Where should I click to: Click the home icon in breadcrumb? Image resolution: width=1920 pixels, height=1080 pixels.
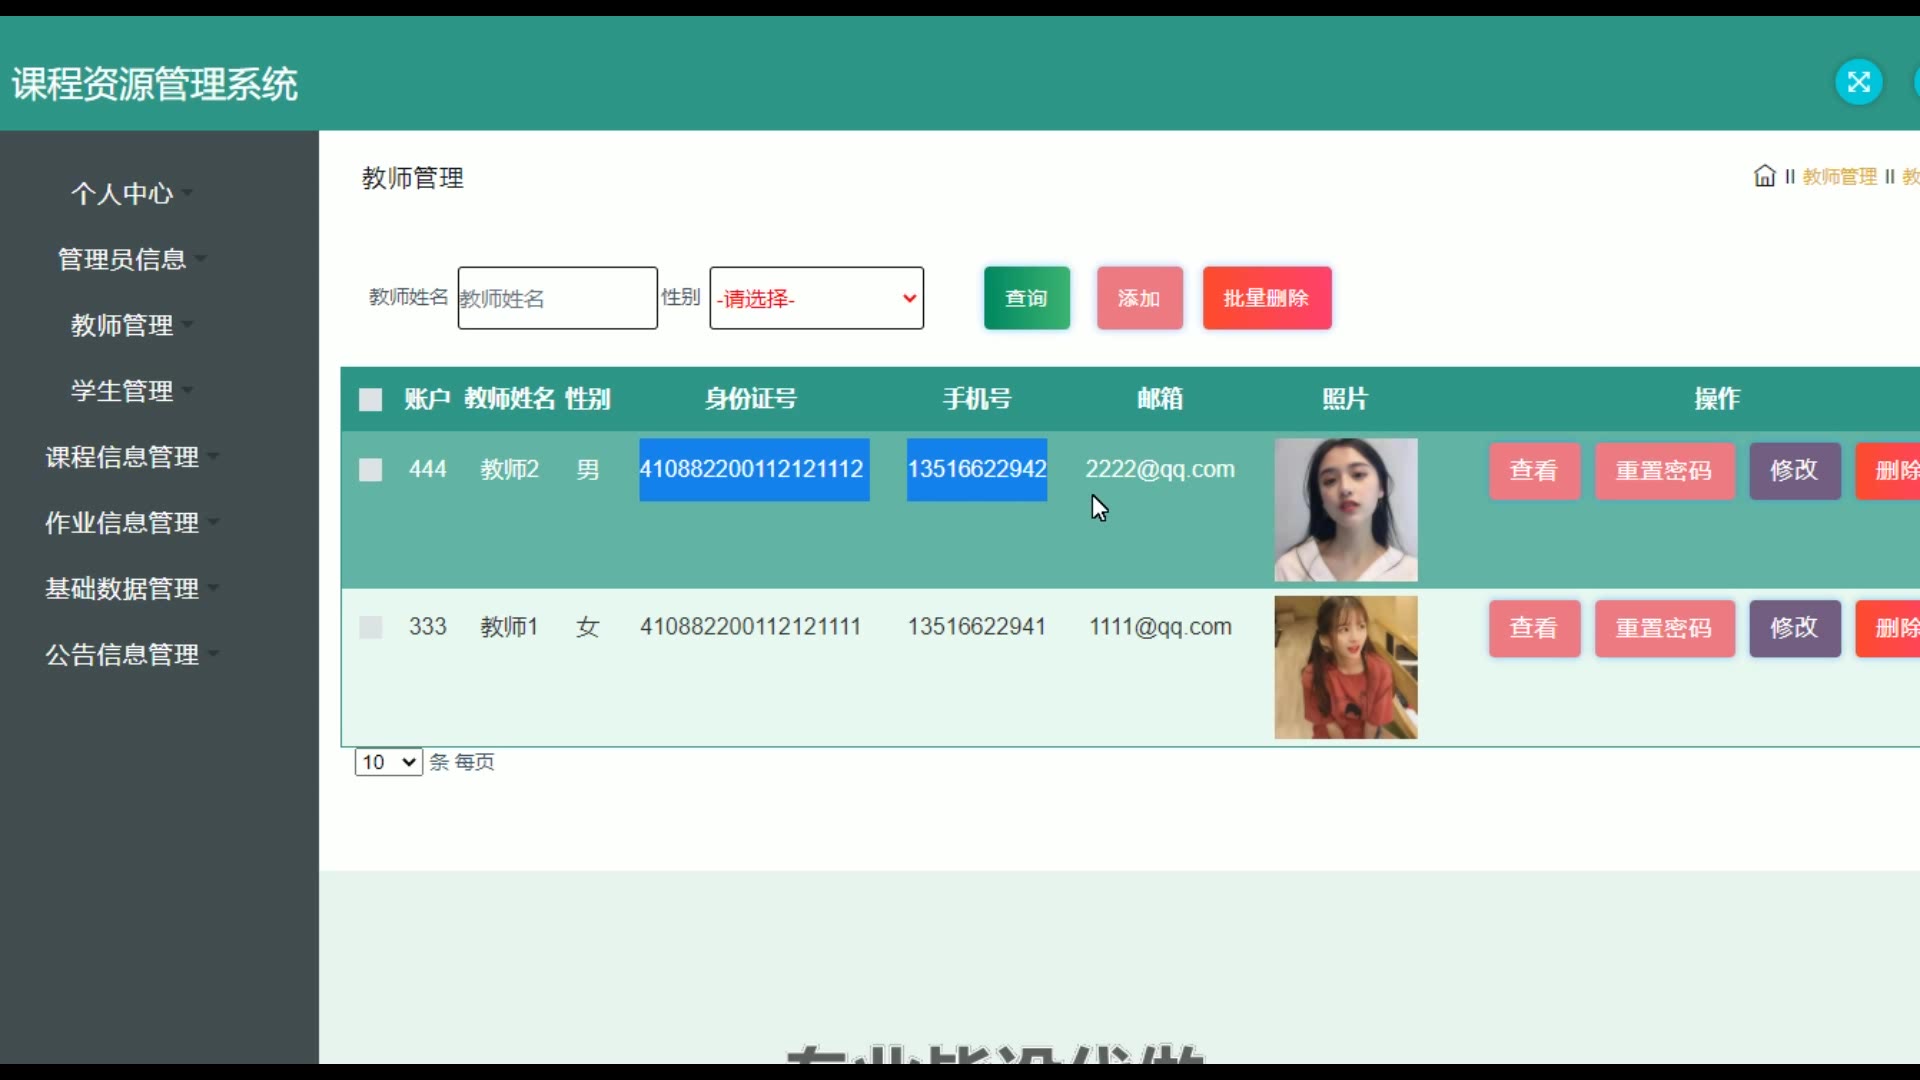pos(1764,177)
